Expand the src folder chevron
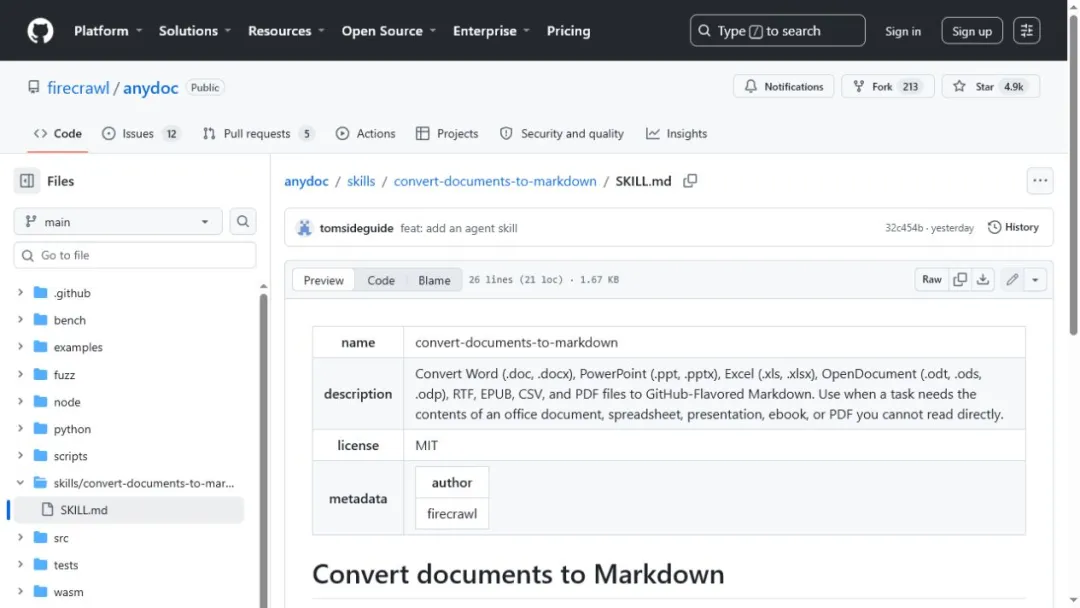Viewport: 1080px width, 608px height. tap(20, 538)
